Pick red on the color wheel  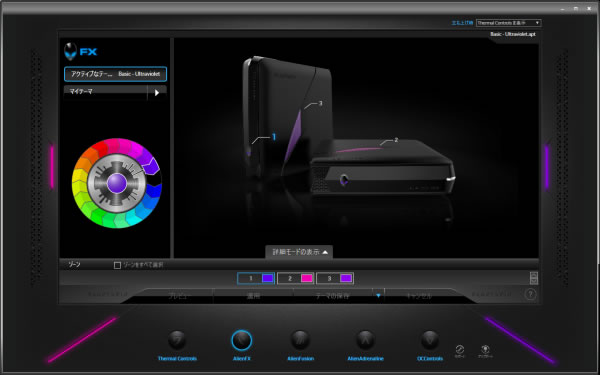click(100, 148)
